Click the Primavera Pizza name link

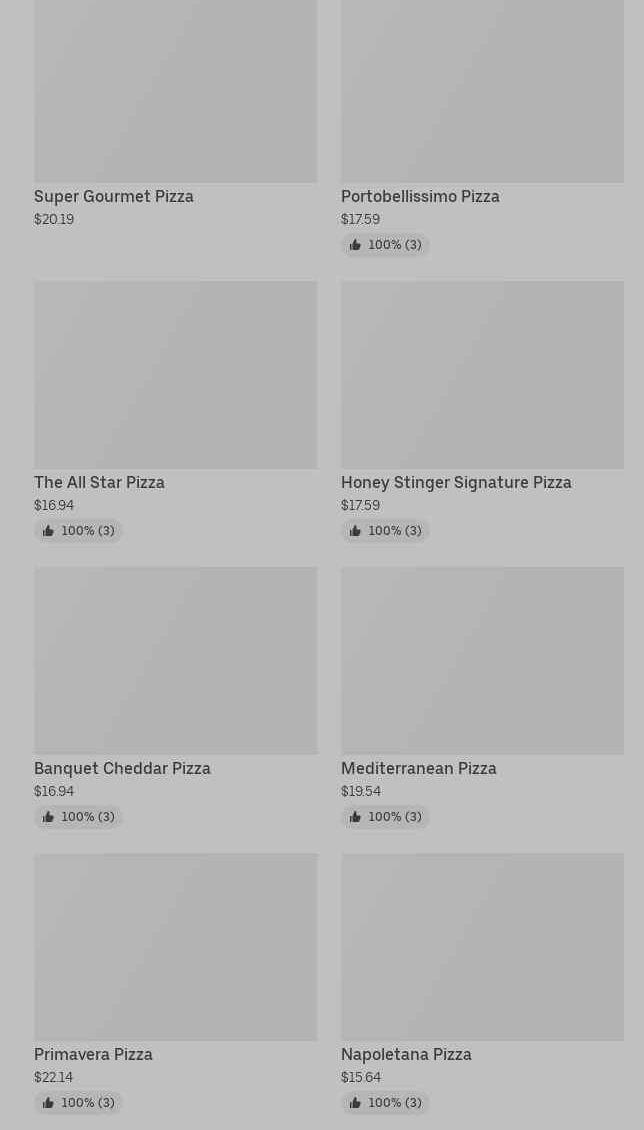[93, 1055]
